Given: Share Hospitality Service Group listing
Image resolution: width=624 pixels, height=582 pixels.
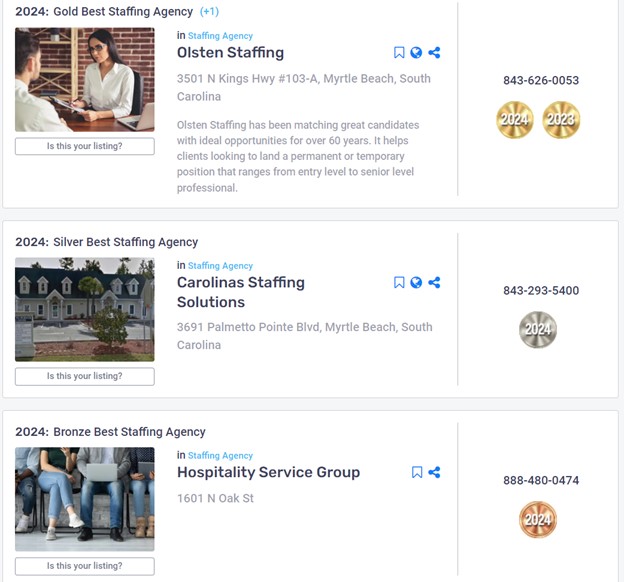Looking at the screenshot, I should pyautogui.click(x=434, y=473).
